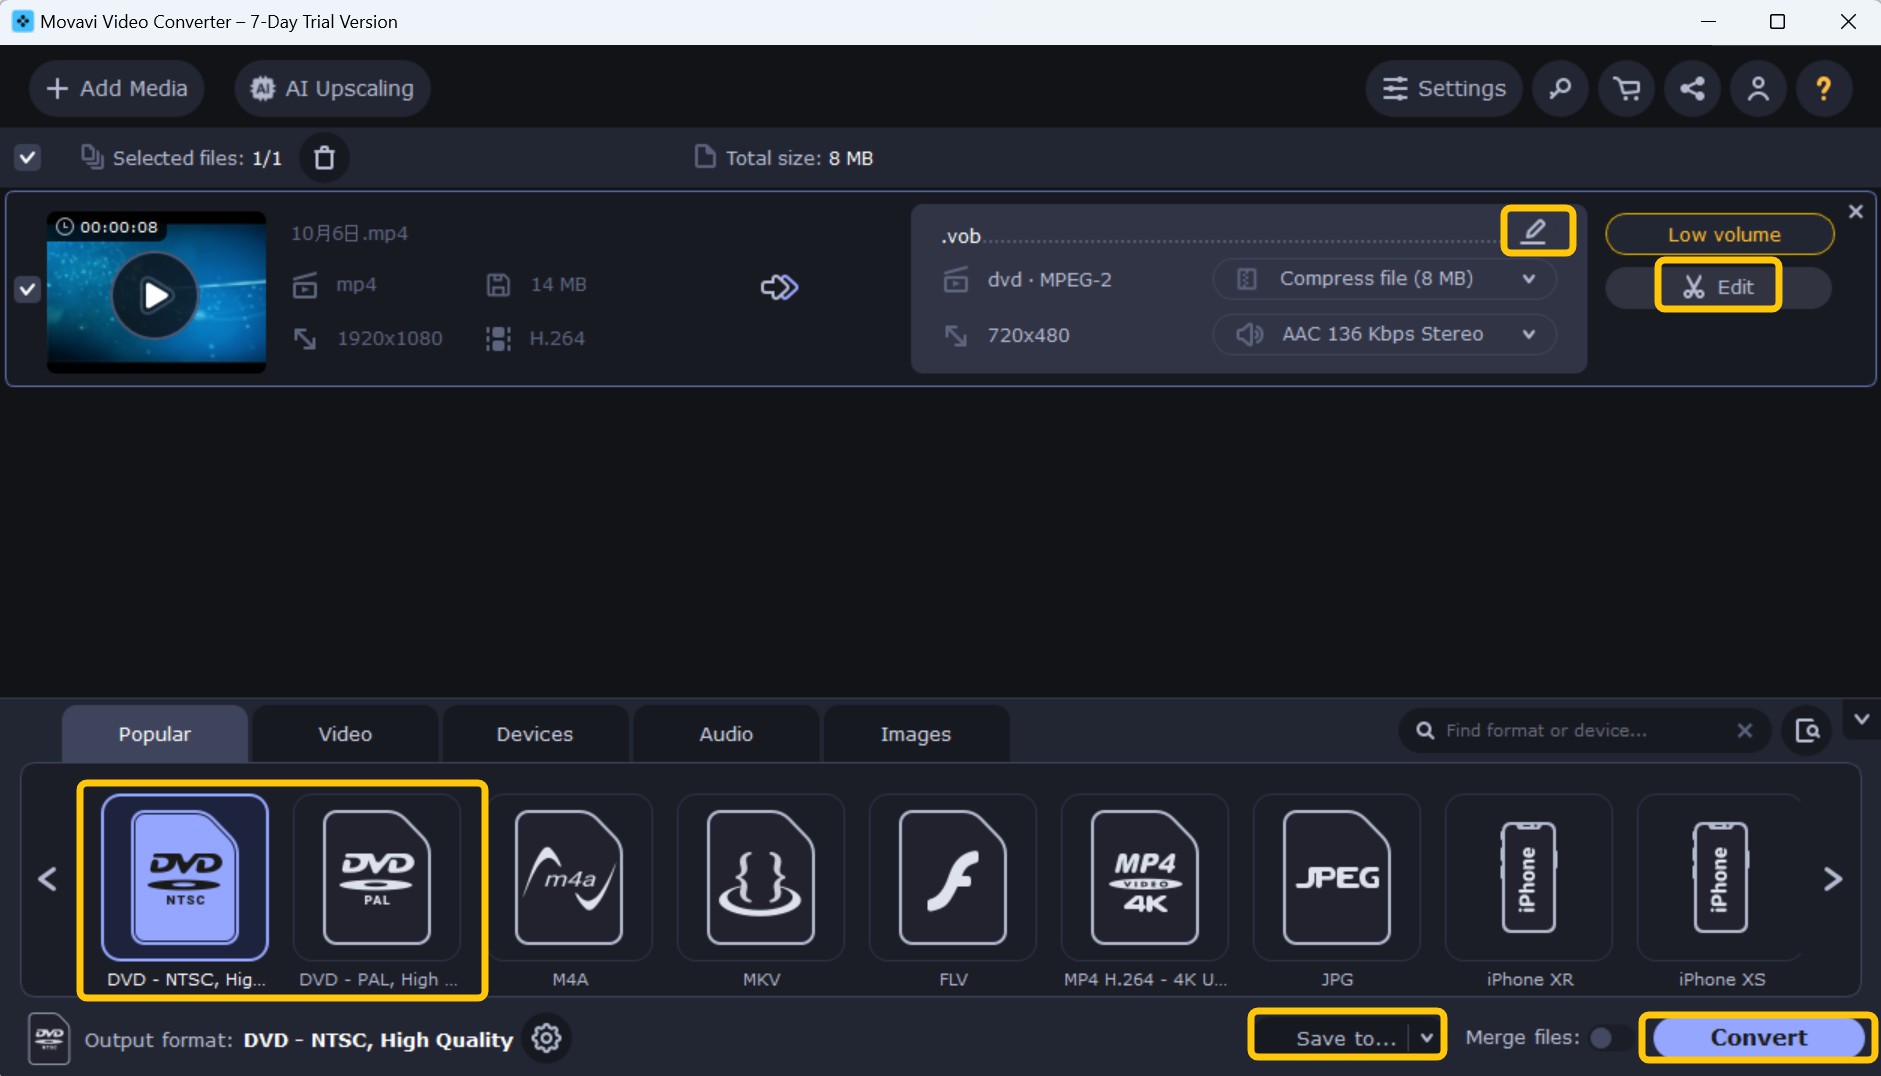The image size is (1881, 1076).
Task: Toggle the select-all files checkbox
Action: click(x=27, y=157)
